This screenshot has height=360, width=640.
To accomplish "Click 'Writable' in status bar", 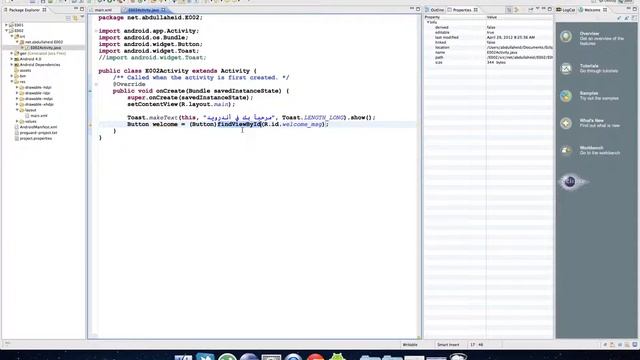I will tap(410, 345).
